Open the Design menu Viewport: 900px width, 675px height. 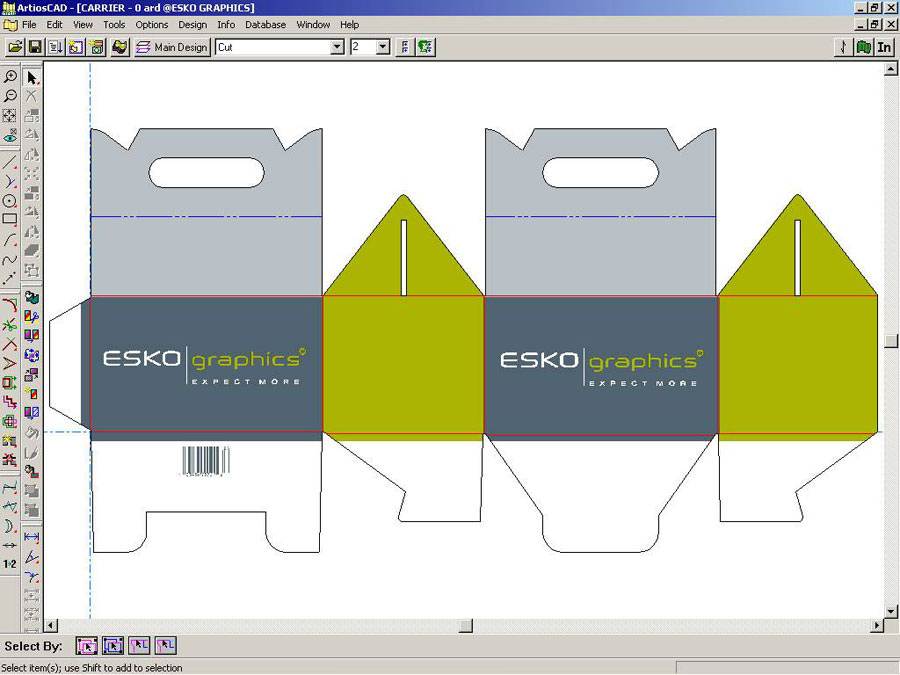tap(192, 25)
